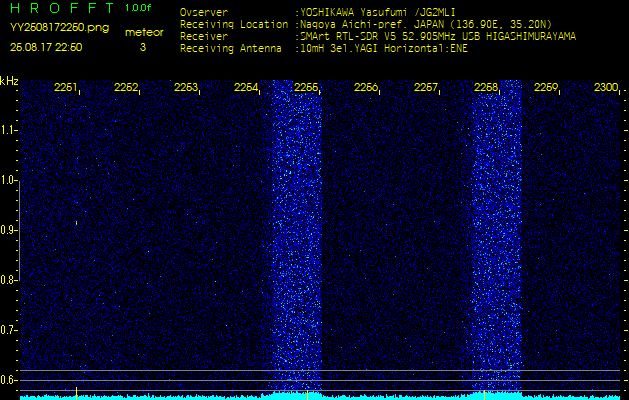Image resolution: width=629 pixels, height=400 pixels.
Task: Click the timestamp 25.08.17 22:50
Action: (46, 47)
